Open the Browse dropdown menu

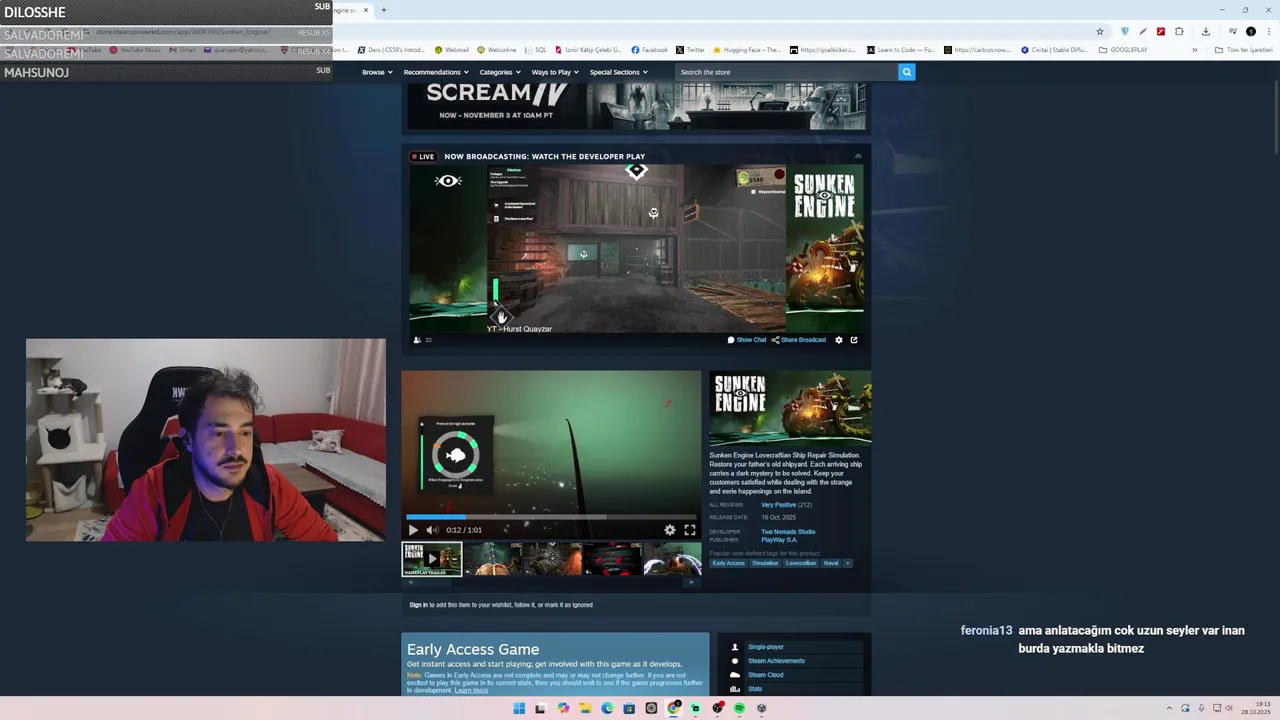tap(376, 72)
